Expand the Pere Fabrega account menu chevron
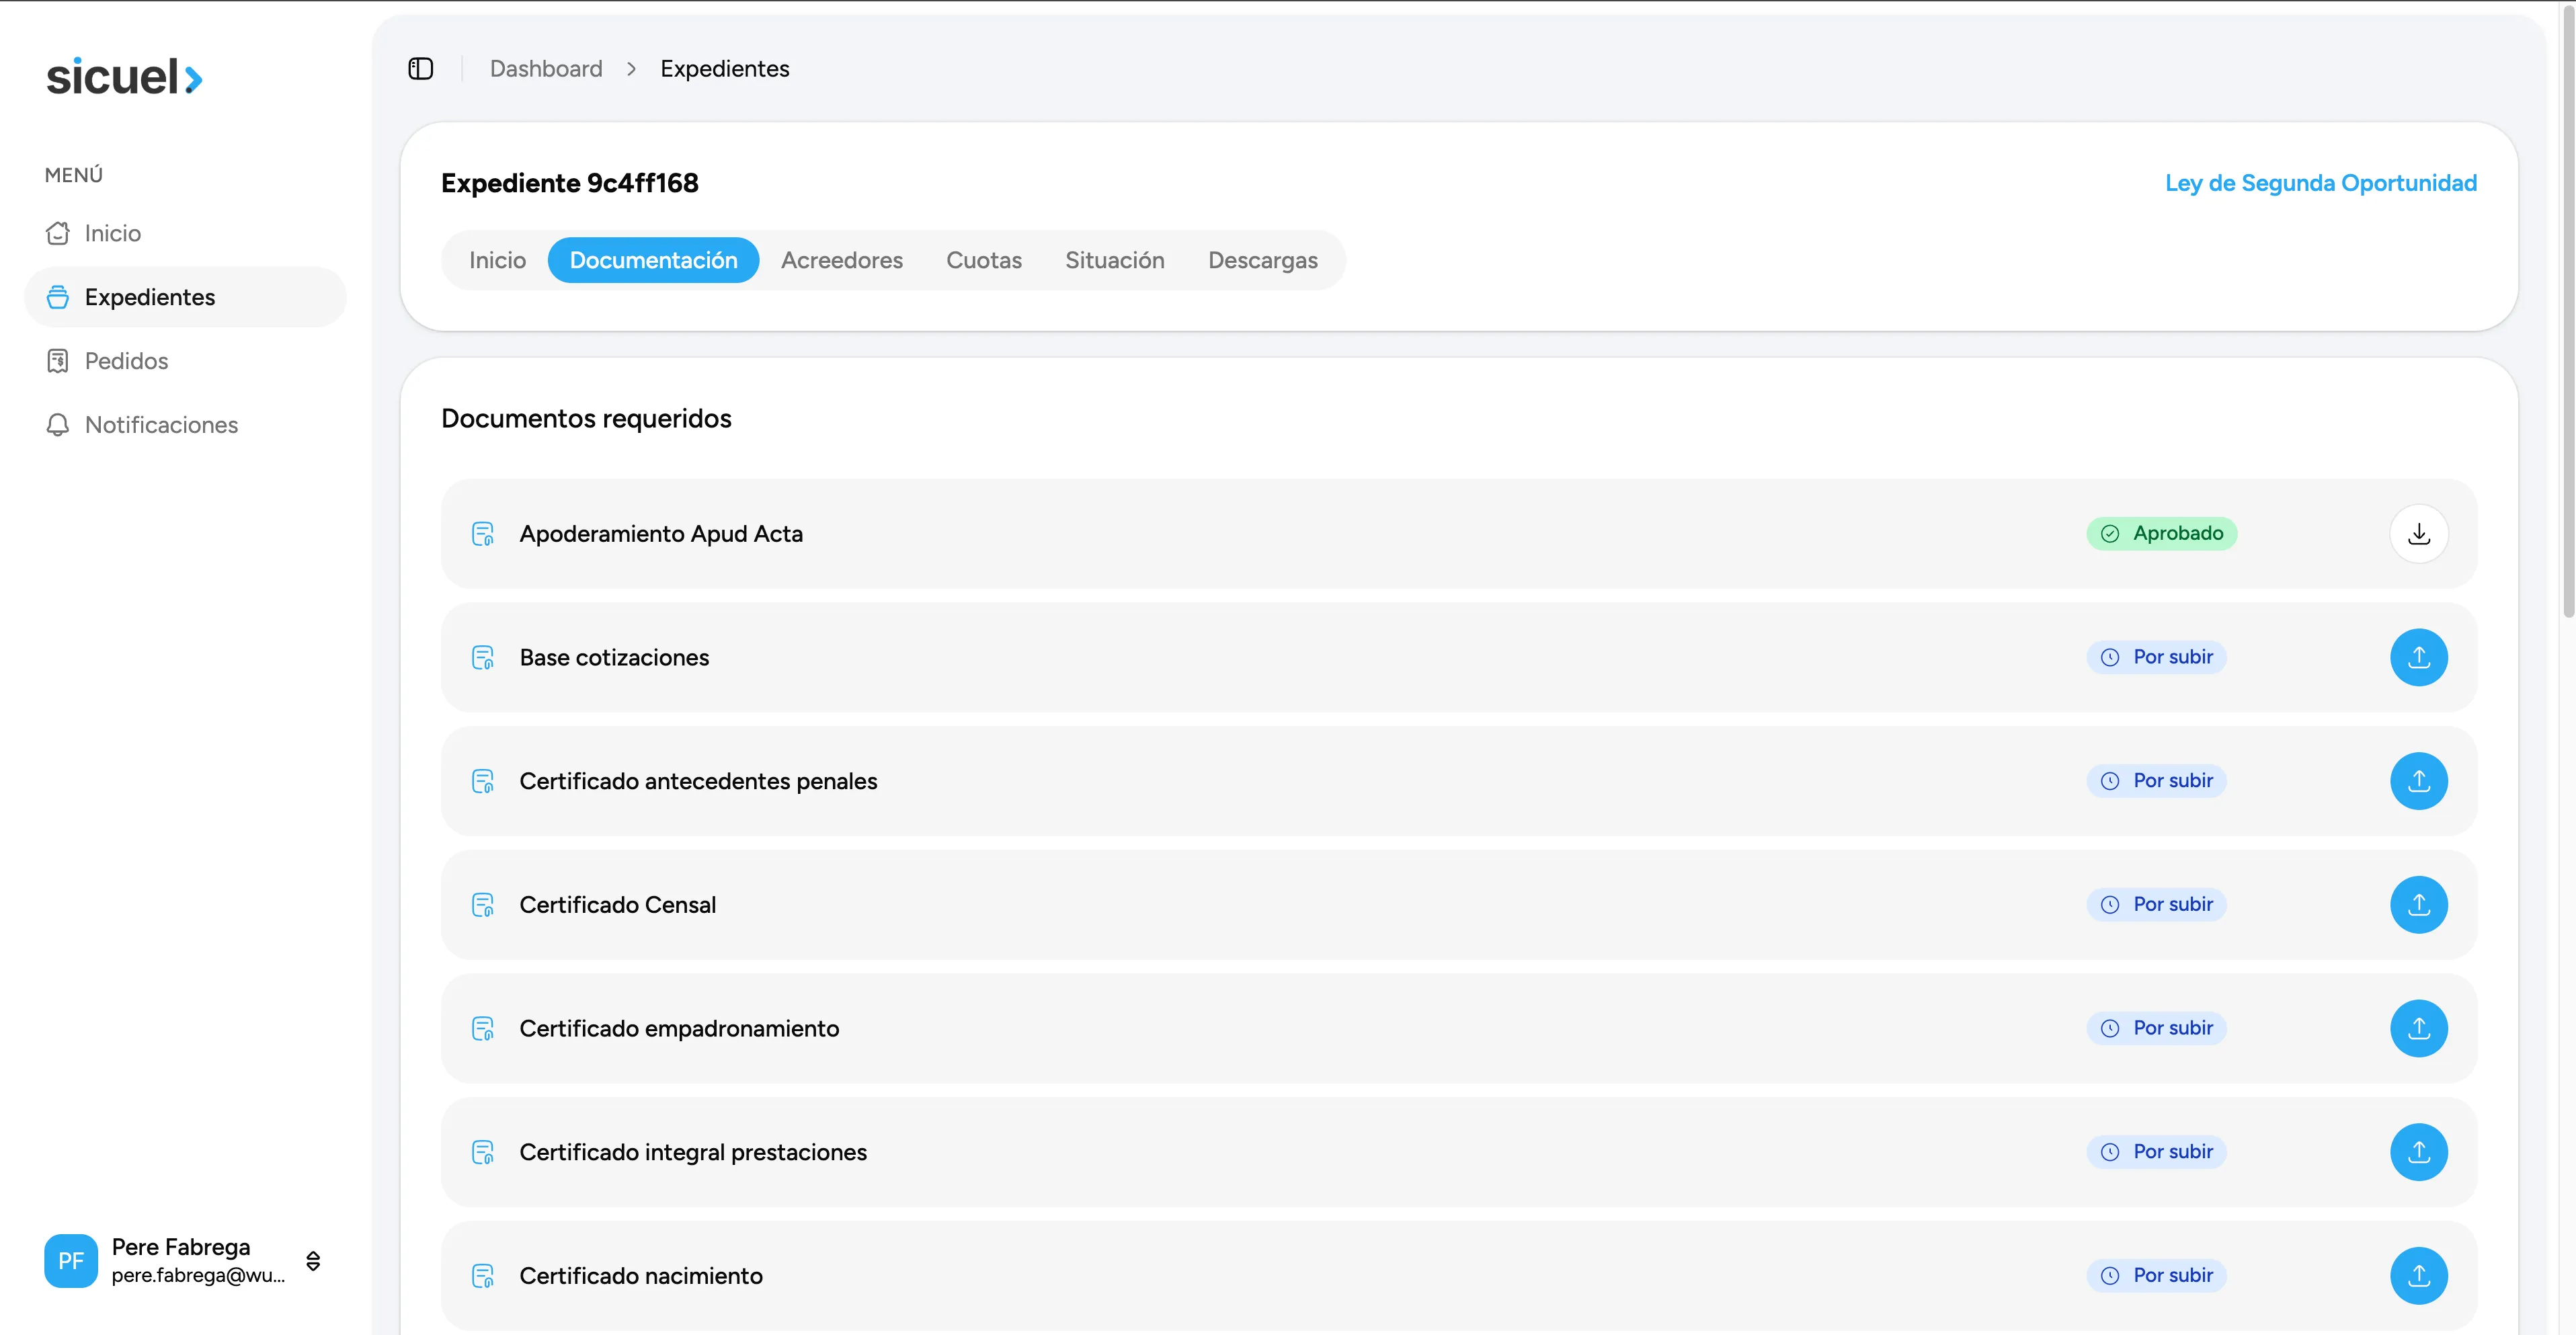The width and height of the screenshot is (2576, 1335). 313,1261
